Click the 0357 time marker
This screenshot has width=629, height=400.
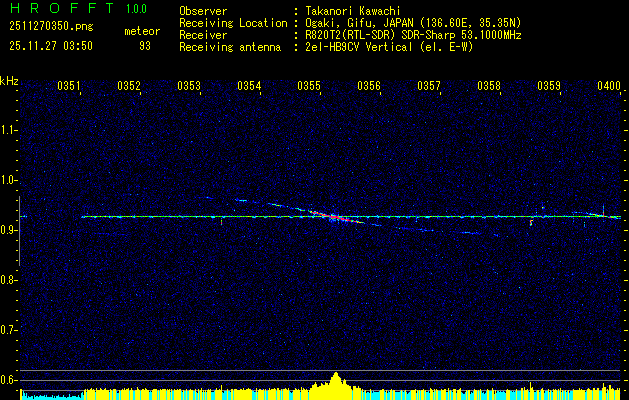point(429,86)
